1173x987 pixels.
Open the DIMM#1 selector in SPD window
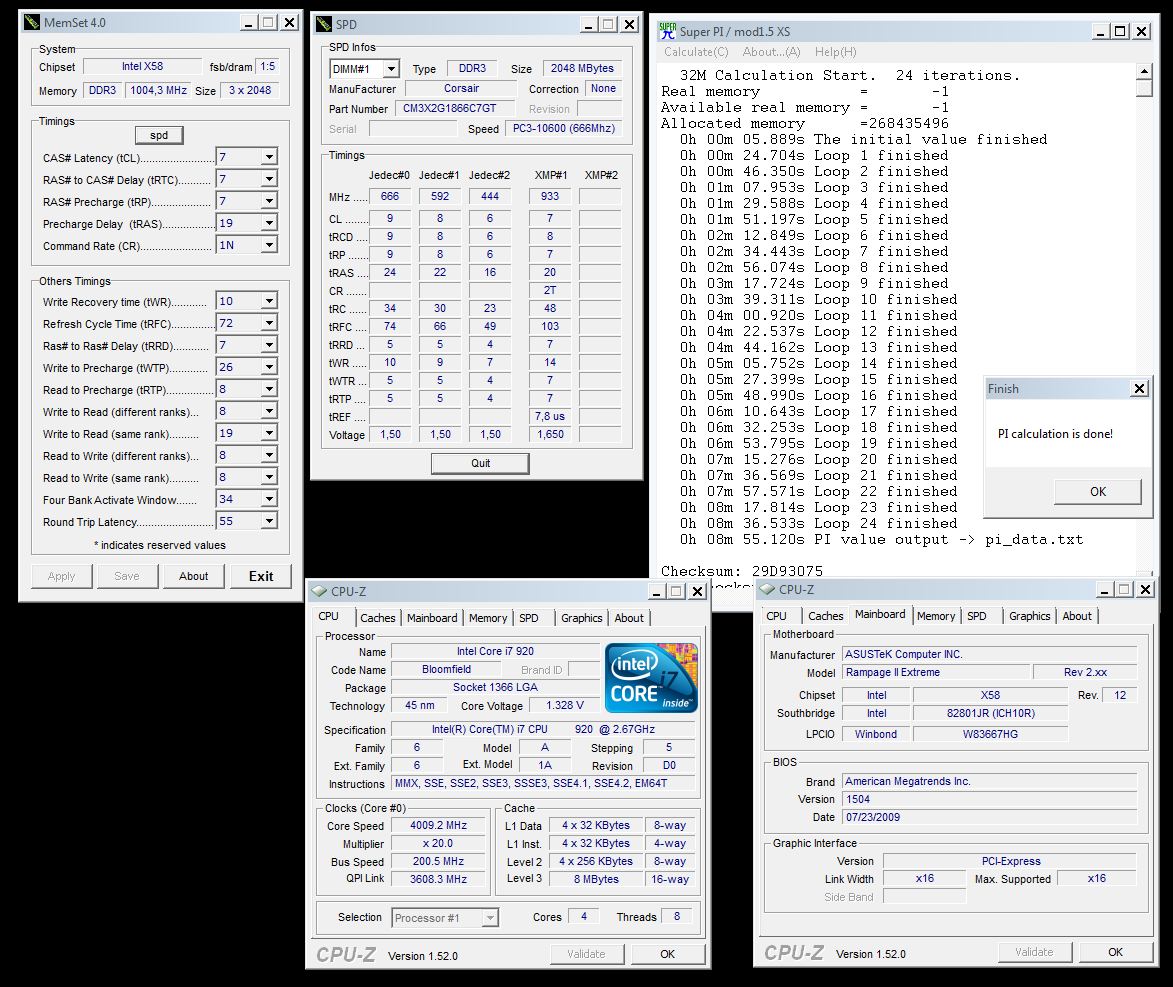(391, 69)
